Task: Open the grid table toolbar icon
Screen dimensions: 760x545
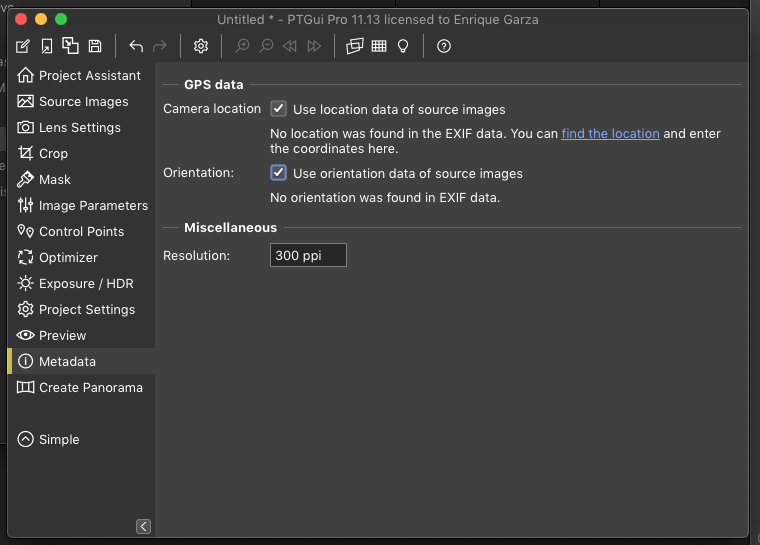Action: [379, 46]
